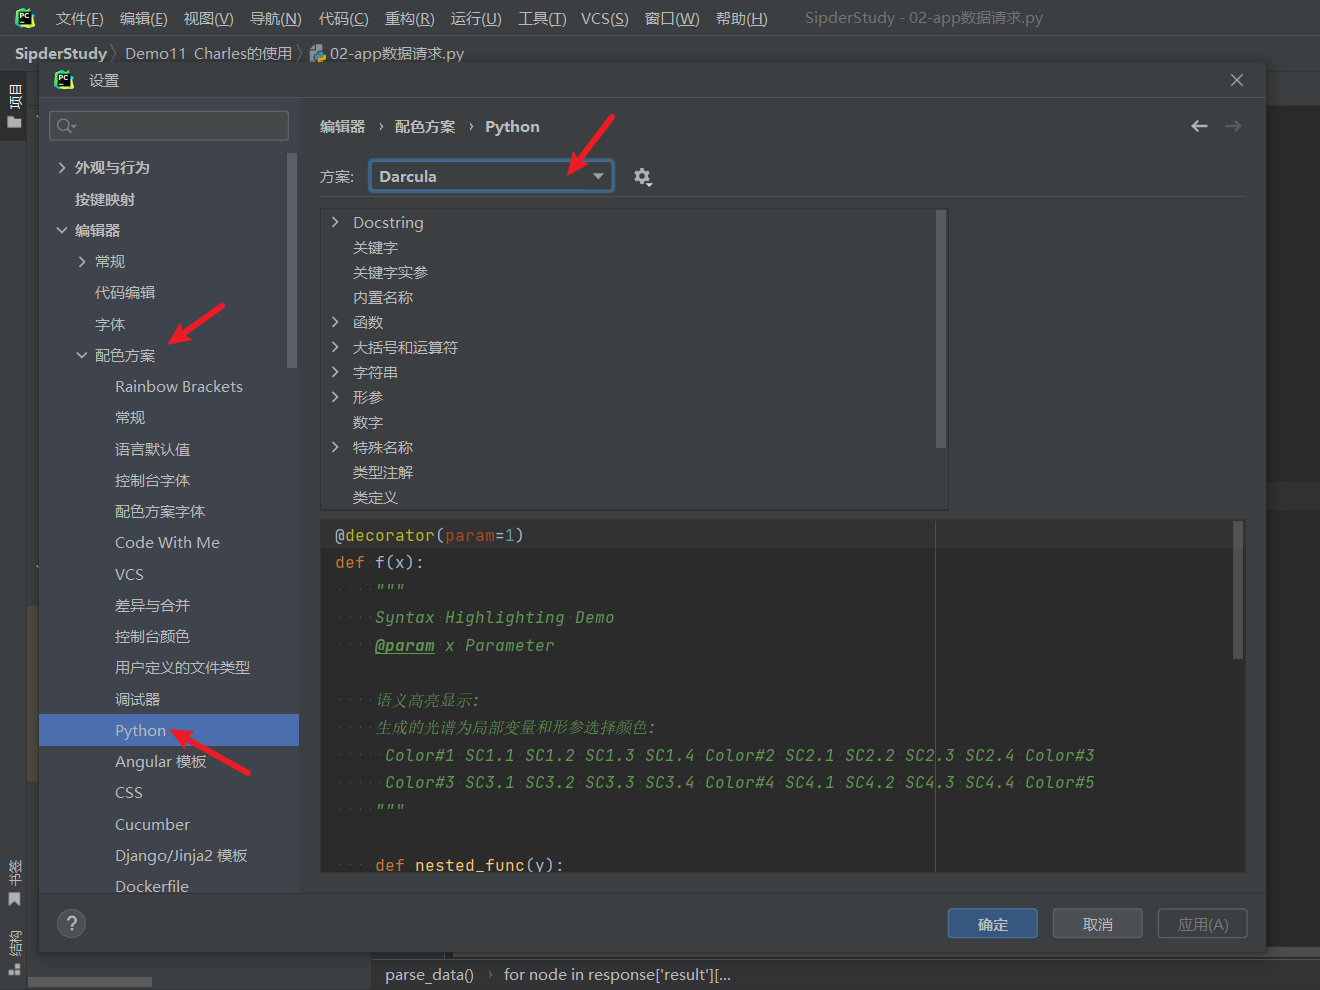Screen dimensions: 1320x990
Task: Open the Darcula scheme dropdown
Action: click(491, 176)
